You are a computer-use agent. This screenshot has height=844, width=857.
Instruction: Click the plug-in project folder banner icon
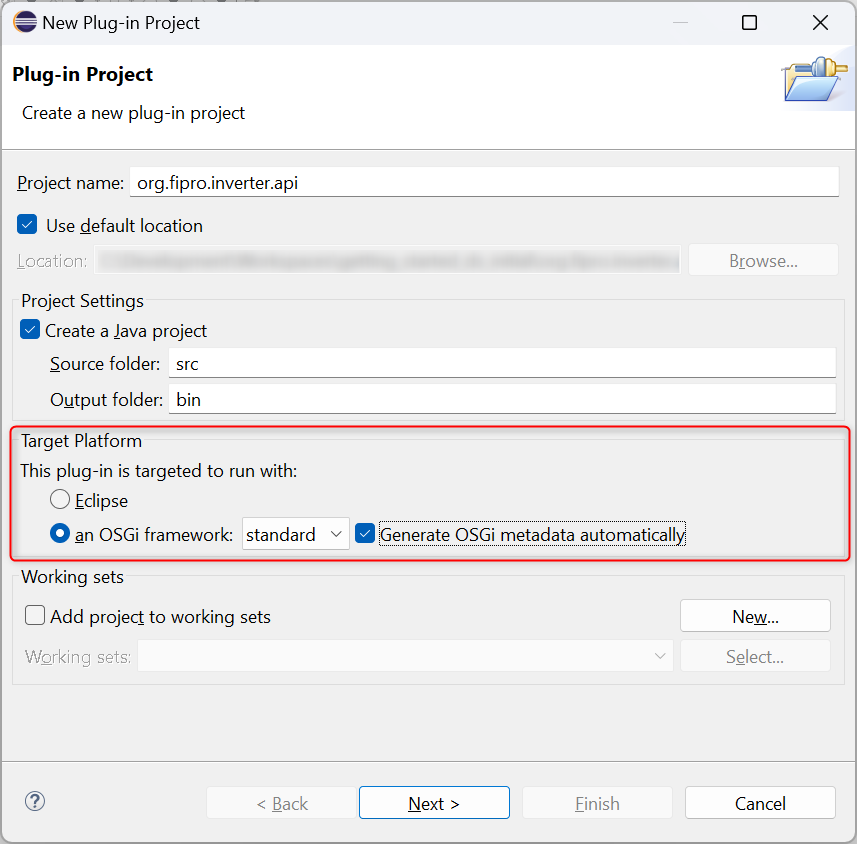click(x=814, y=79)
